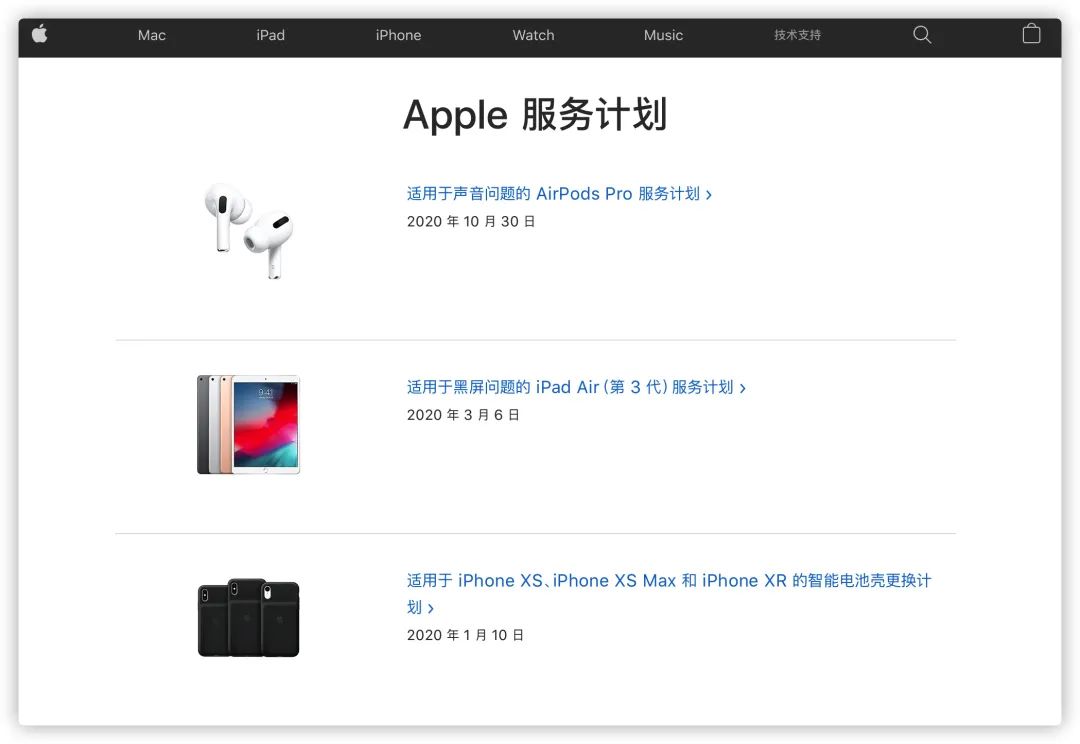Select Watch in the navigation bar
The image size is (1080, 744).
pyautogui.click(x=533, y=35)
